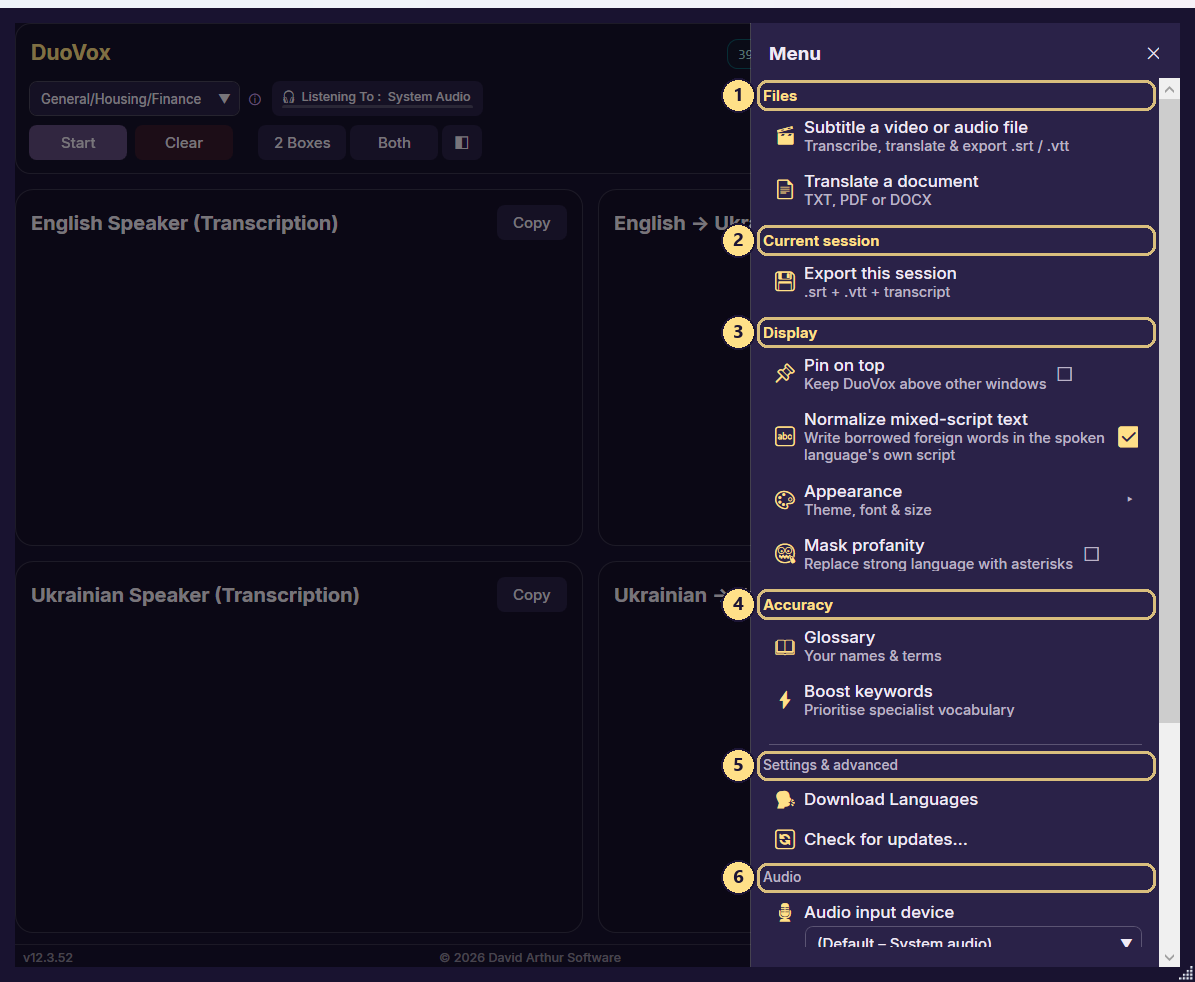Click the menu's vertical scrollbar thumb
The image size is (1195, 982).
click(x=1169, y=411)
